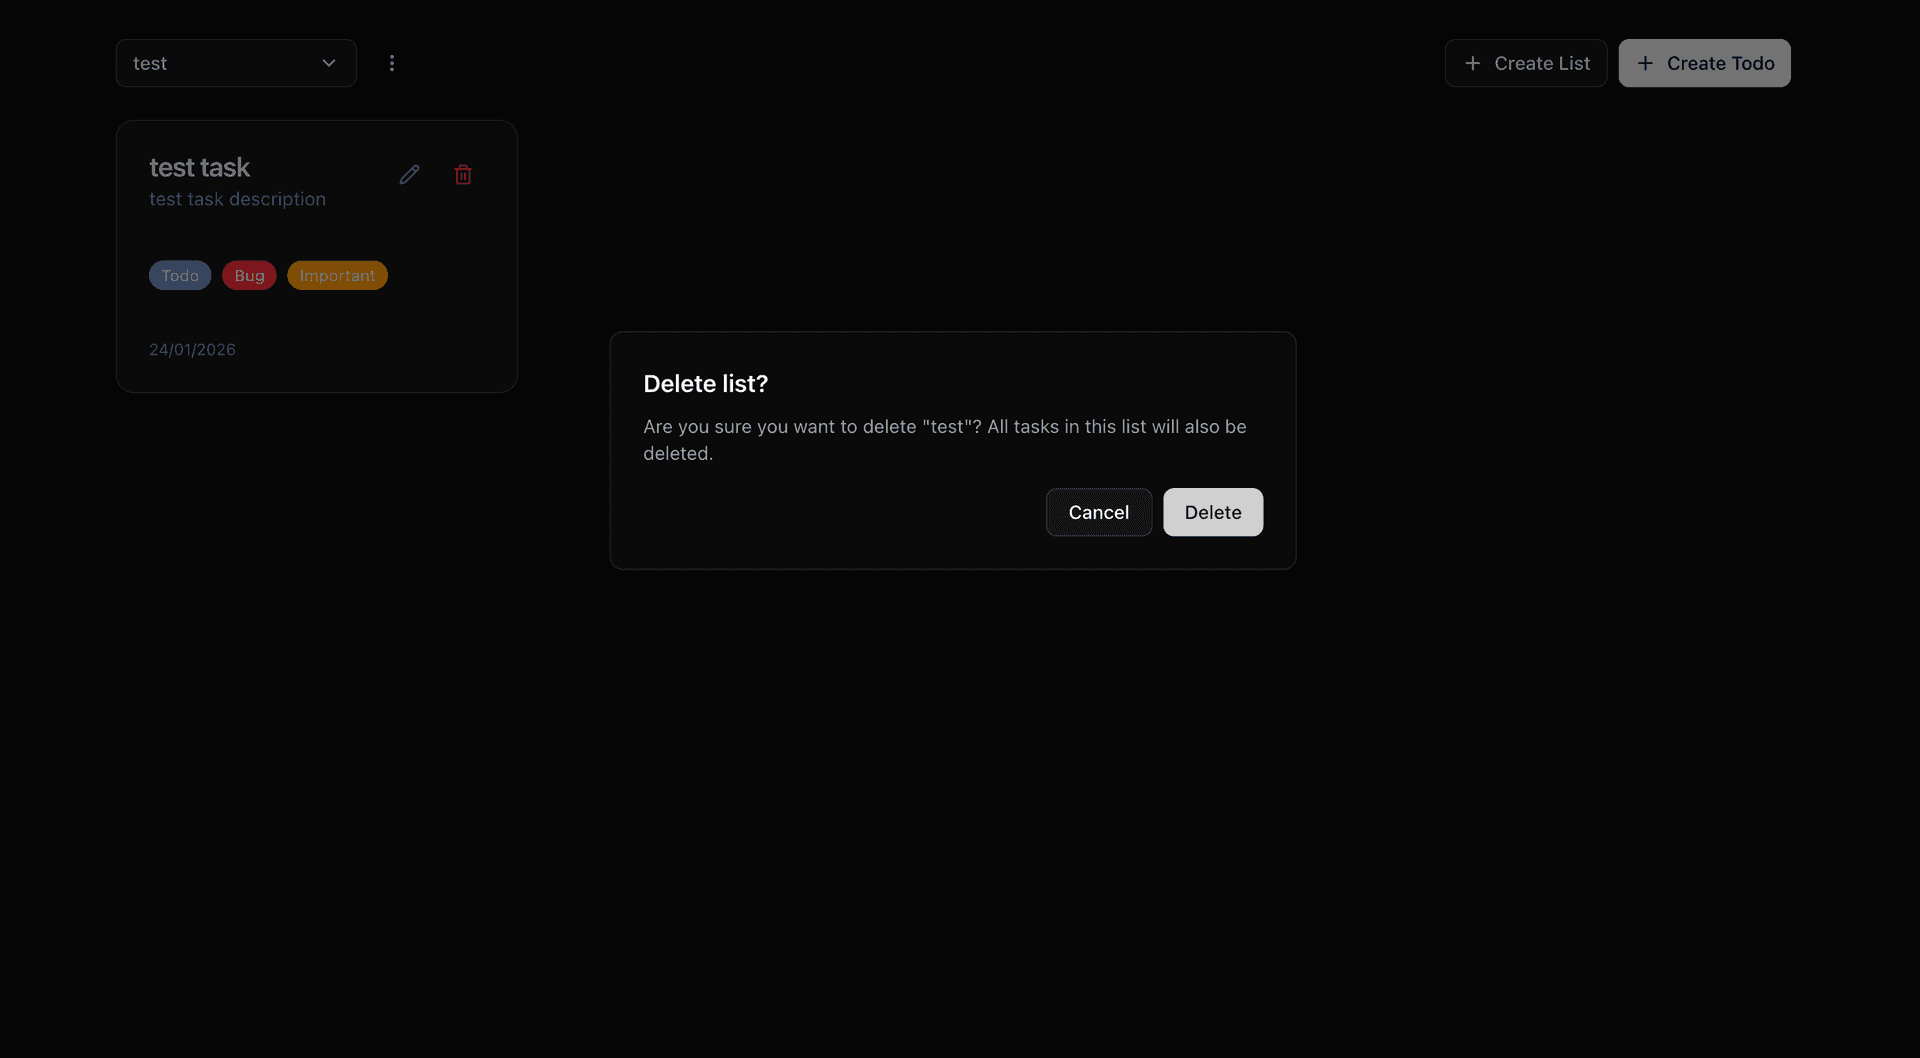The width and height of the screenshot is (1920, 1058).
Task: Click the pencil edit icon on test task
Action: [409, 175]
